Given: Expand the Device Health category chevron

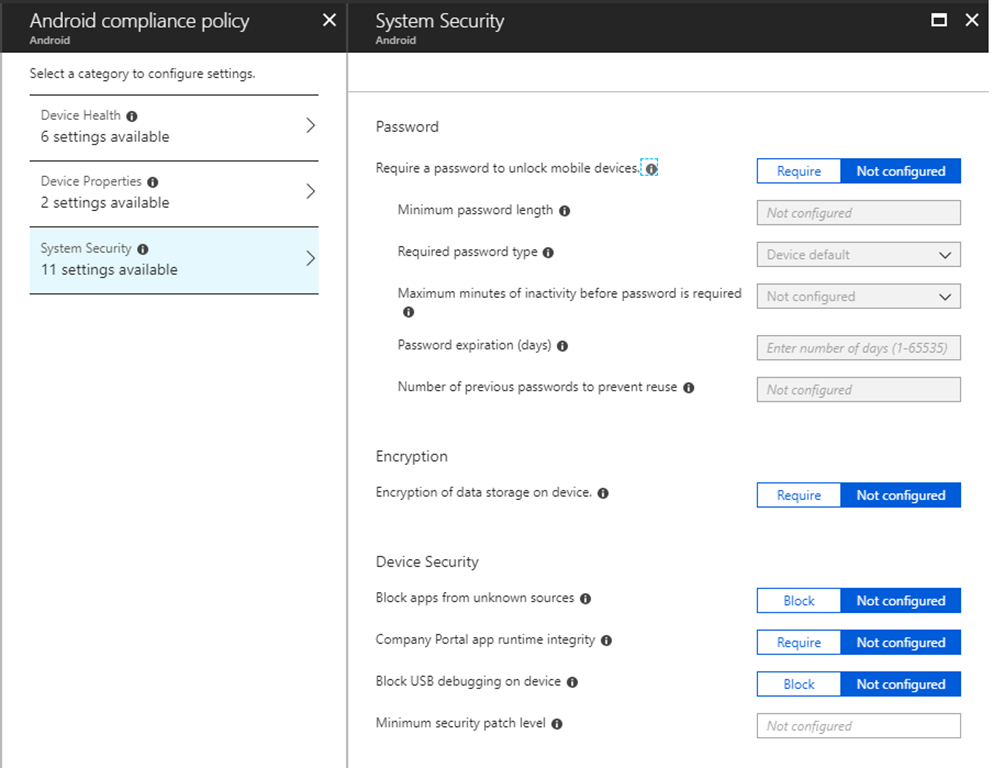Looking at the screenshot, I should (310, 126).
